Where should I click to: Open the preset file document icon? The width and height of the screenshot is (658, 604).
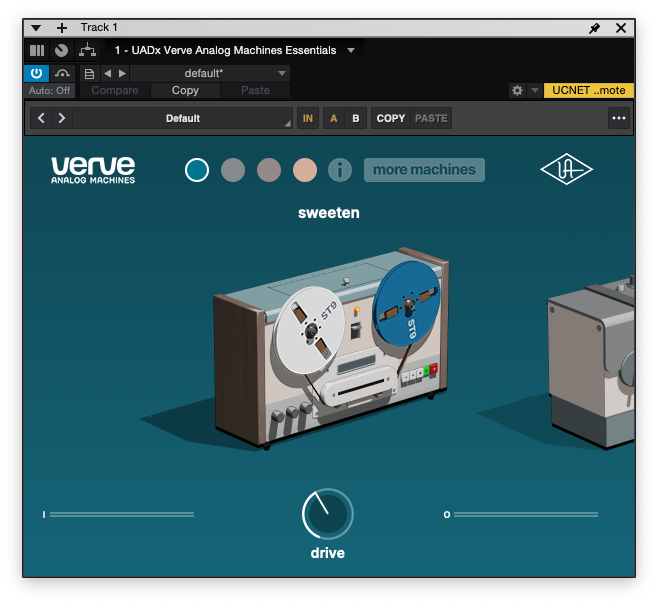tap(89, 74)
